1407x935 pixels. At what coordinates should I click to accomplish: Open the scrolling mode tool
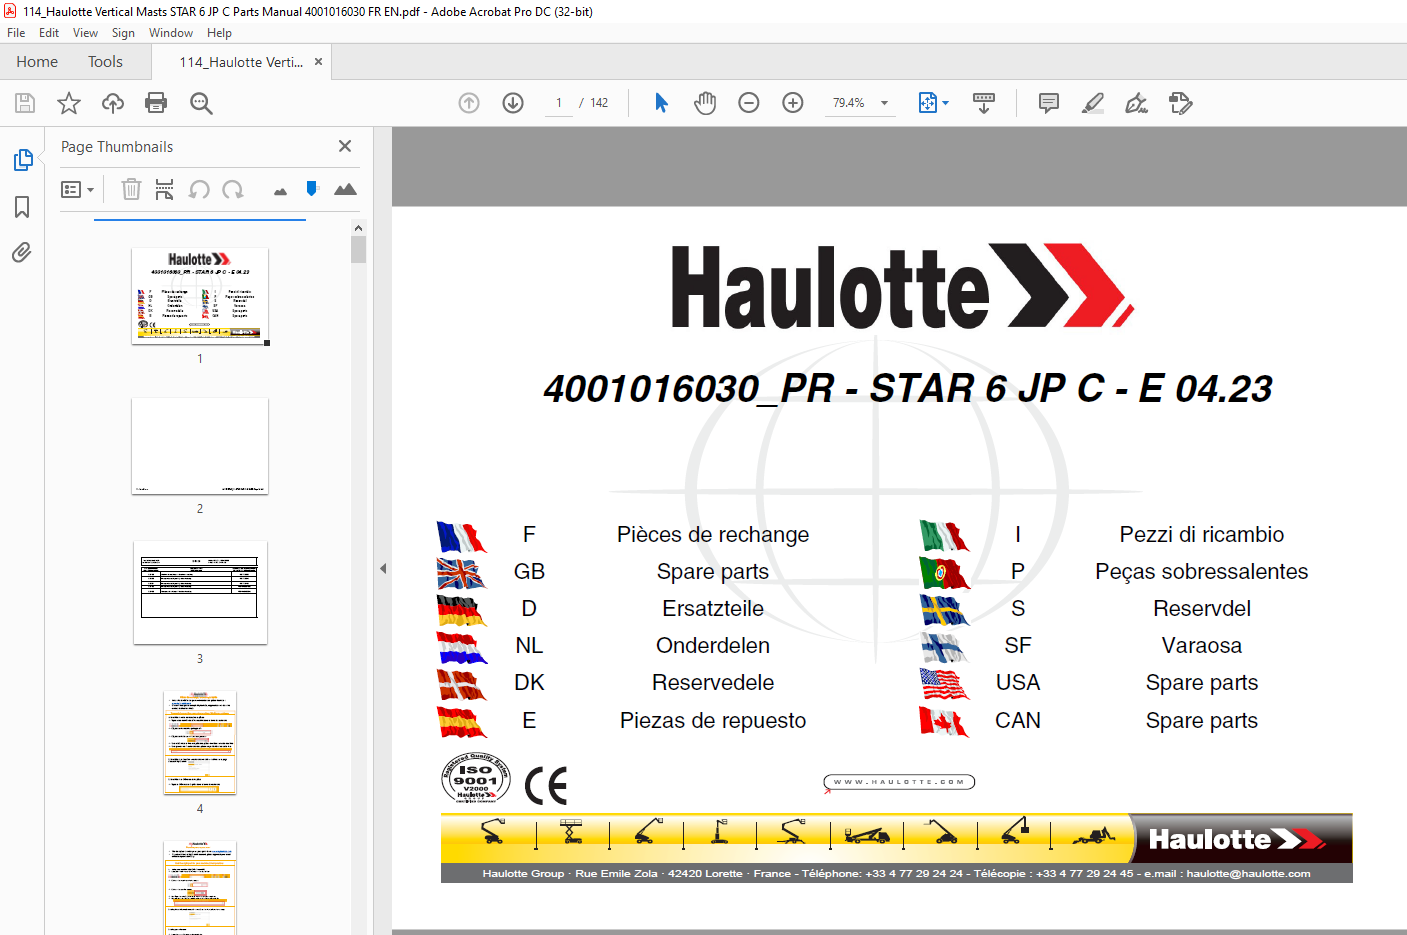click(x=984, y=103)
